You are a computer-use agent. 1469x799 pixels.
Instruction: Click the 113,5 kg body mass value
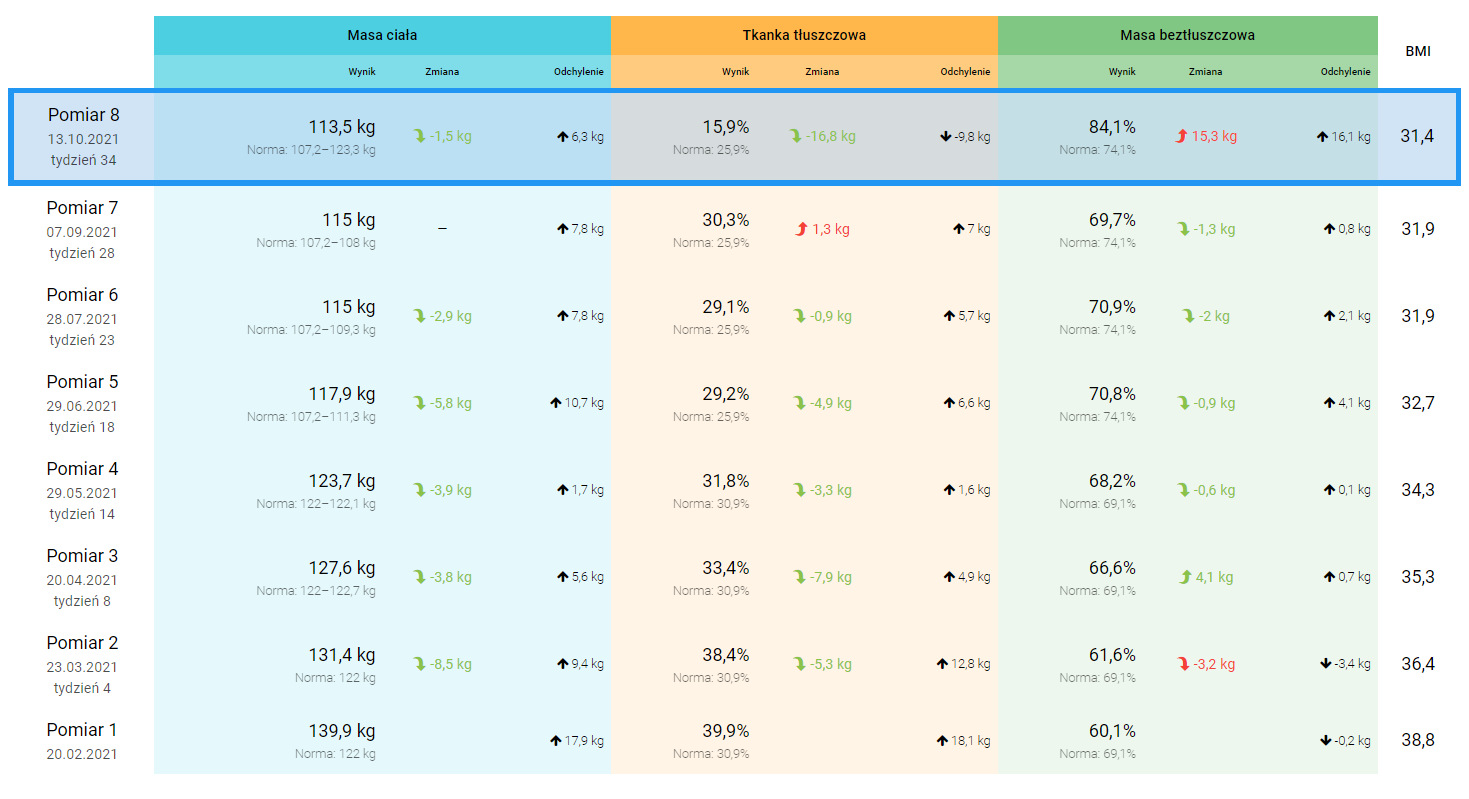[342, 127]
